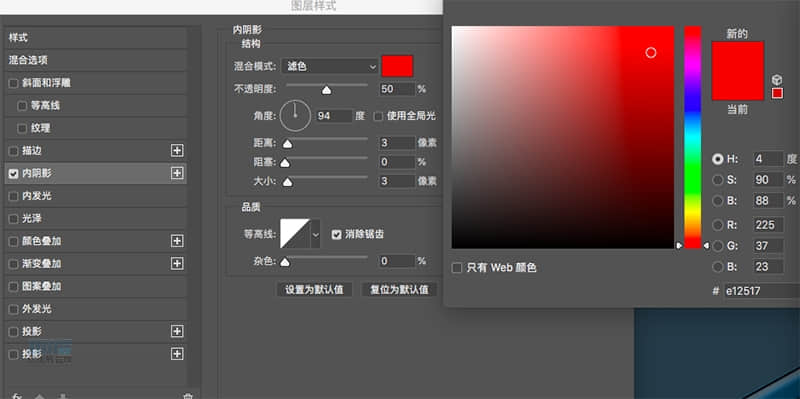This screenshot has width=800, height=399.
Task: Click the 距离 pixel value field
Action: [397, 143]
